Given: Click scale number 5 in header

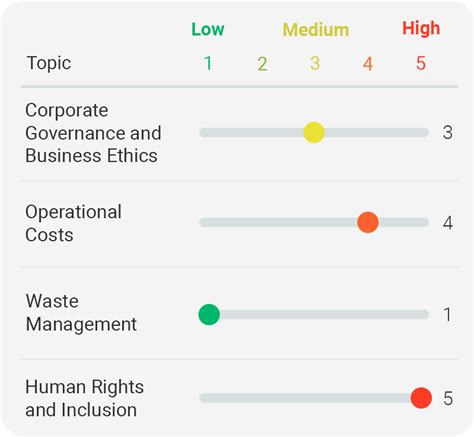Looking at the screenshot, I should 421,63.
